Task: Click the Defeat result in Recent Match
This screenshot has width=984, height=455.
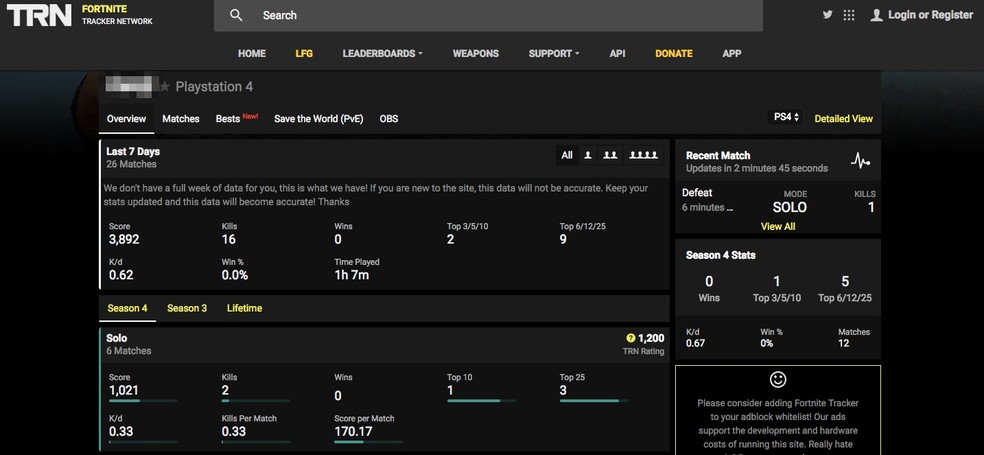Action: point(697,193)
